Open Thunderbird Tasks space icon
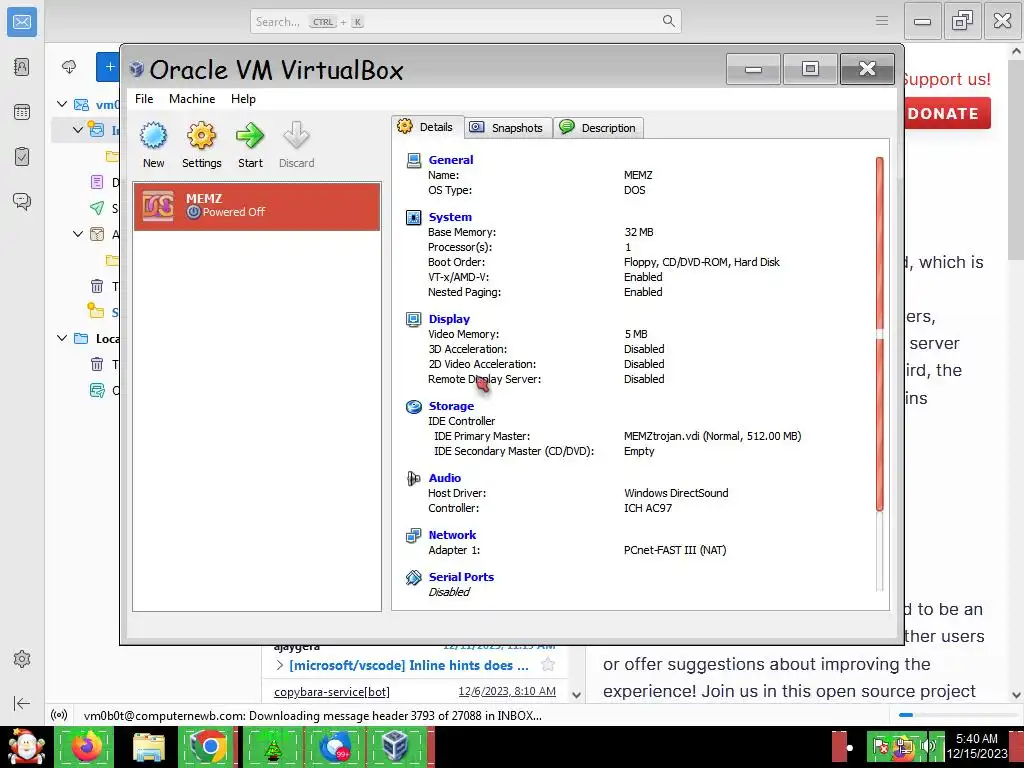 click(22, 157)
